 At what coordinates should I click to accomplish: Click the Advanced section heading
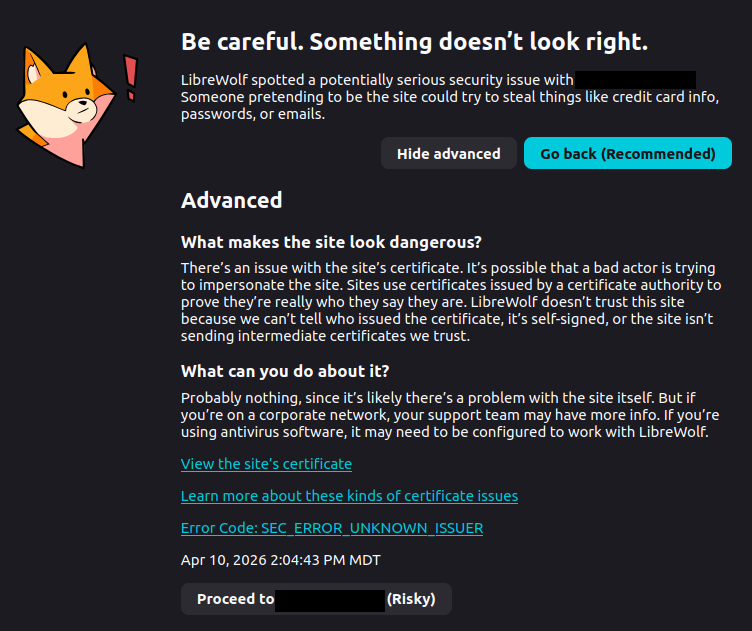click(231, 200)
